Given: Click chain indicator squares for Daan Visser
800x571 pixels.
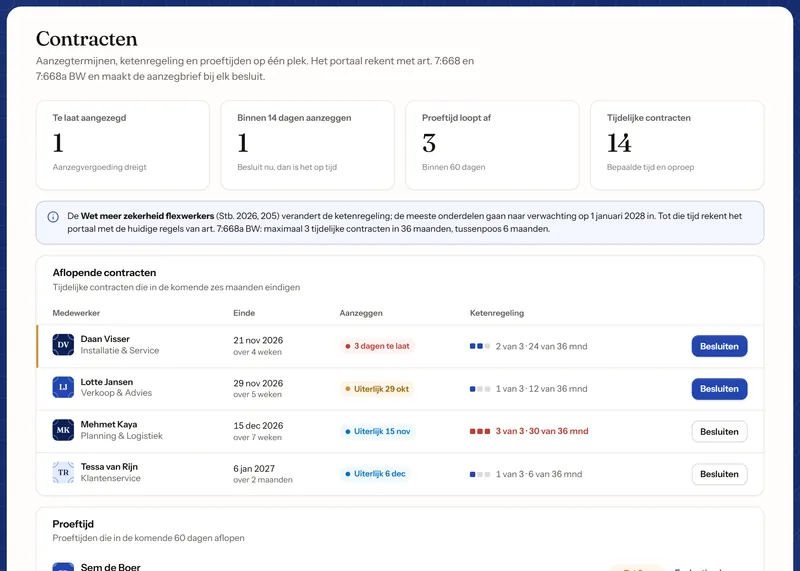Looking at the screenshot, I should 480,346.
